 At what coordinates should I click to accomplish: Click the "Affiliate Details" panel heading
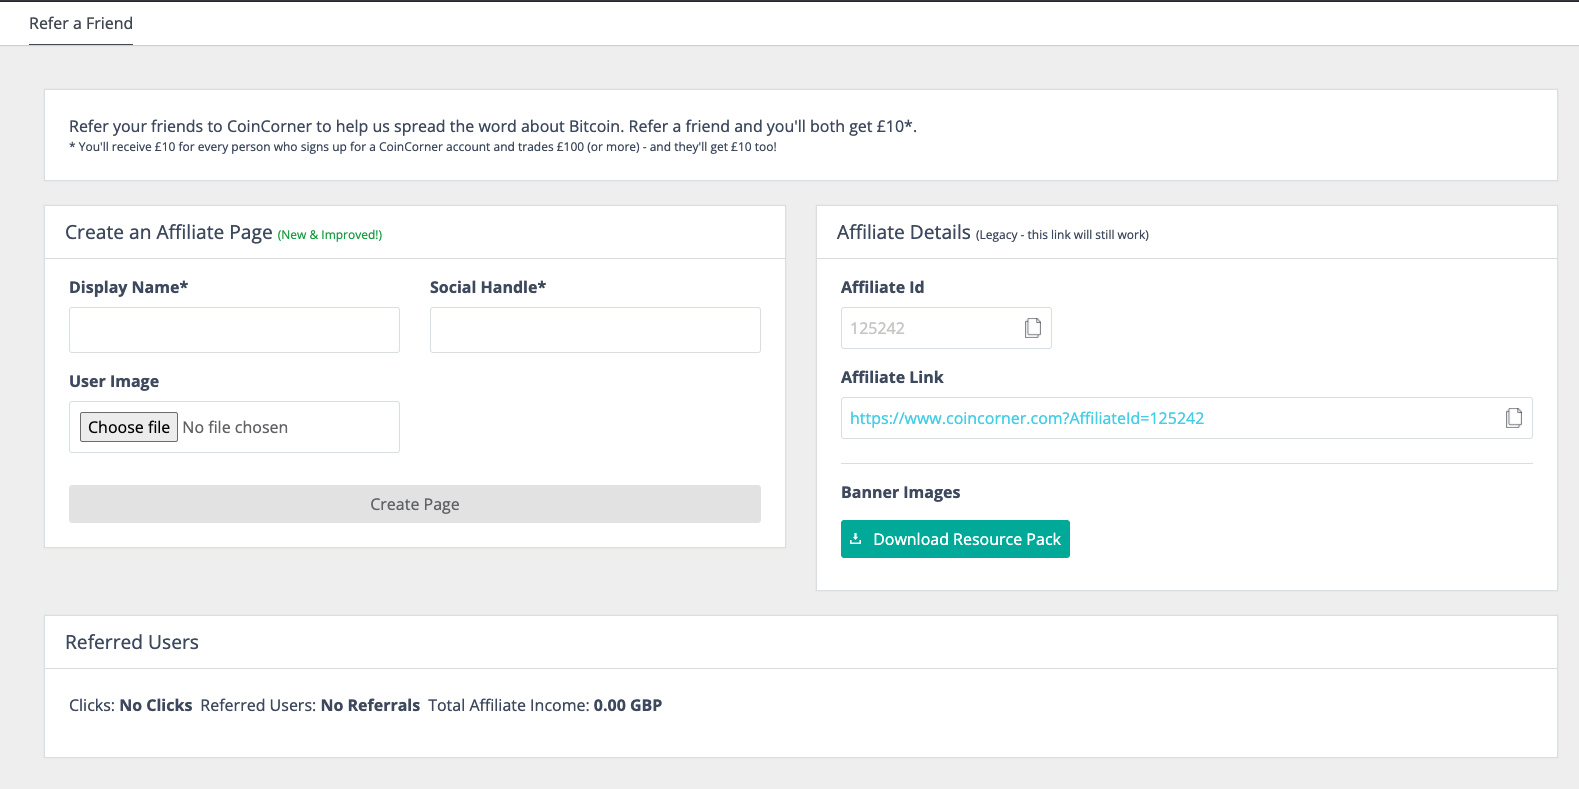904,232
